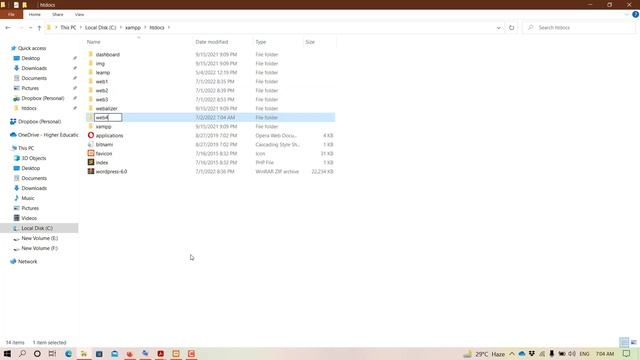Open the File ribbon tab
This screenshot has height=360, width=640.
11,14
